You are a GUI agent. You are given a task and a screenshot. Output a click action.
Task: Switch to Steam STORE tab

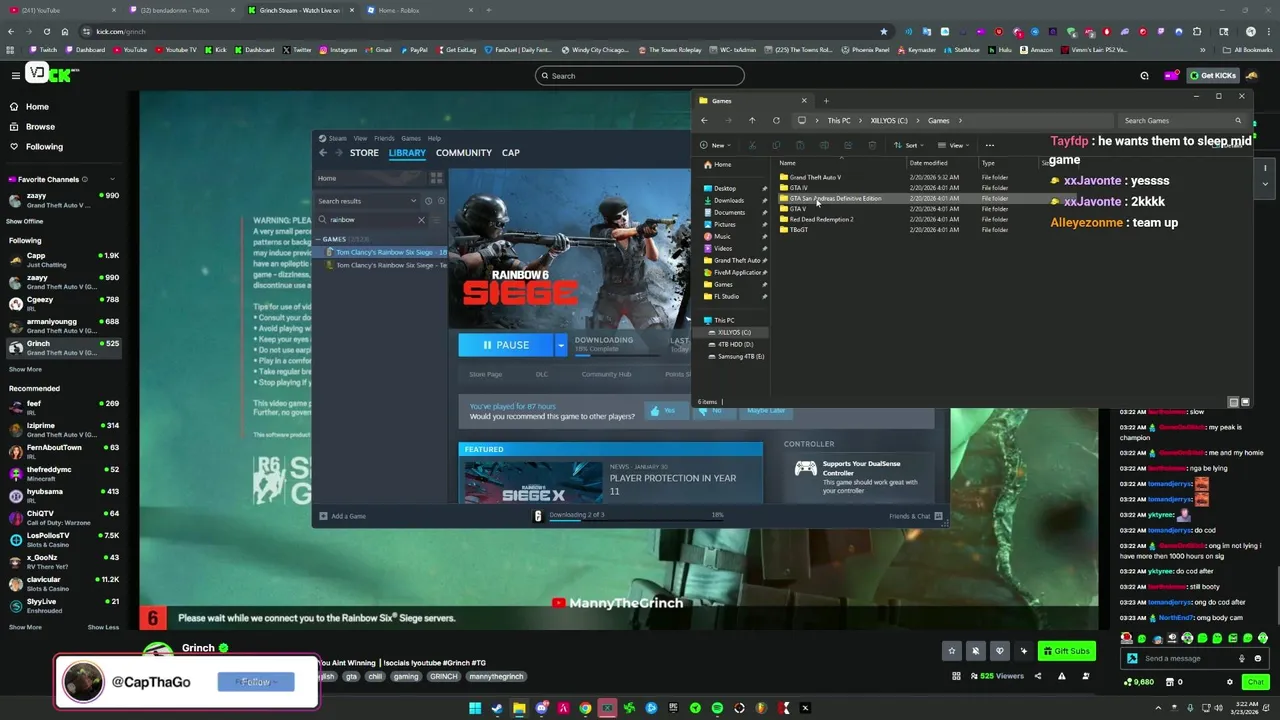pyautogui.click(x=364, y=153)
